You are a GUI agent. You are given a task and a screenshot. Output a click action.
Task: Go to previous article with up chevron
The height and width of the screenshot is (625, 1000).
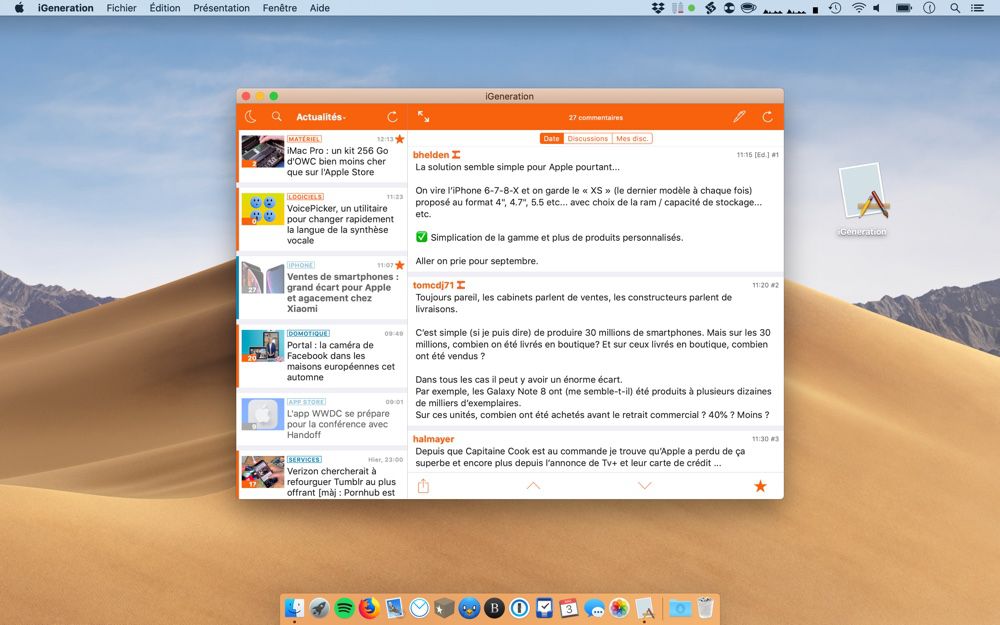[x=533, y=486]
